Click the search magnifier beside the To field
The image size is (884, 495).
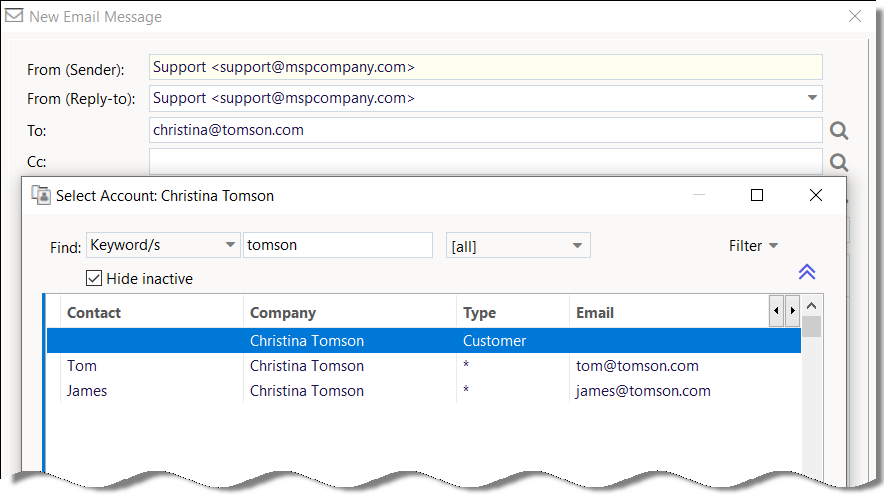tap(839, 130)
